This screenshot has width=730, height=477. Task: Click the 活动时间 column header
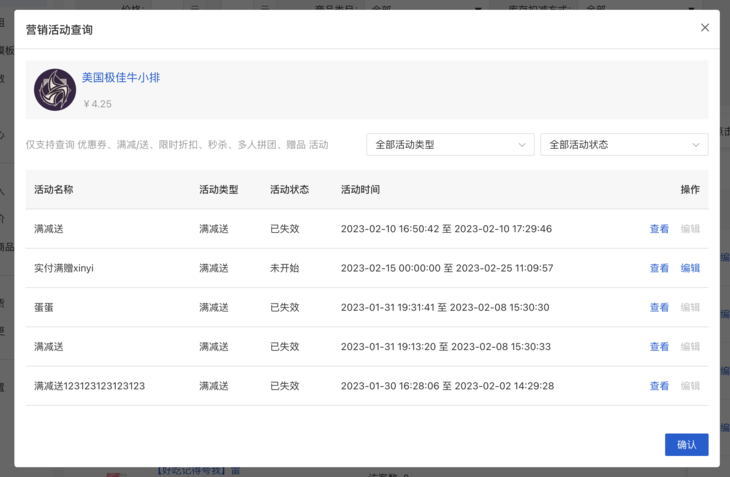pos(360,190)
